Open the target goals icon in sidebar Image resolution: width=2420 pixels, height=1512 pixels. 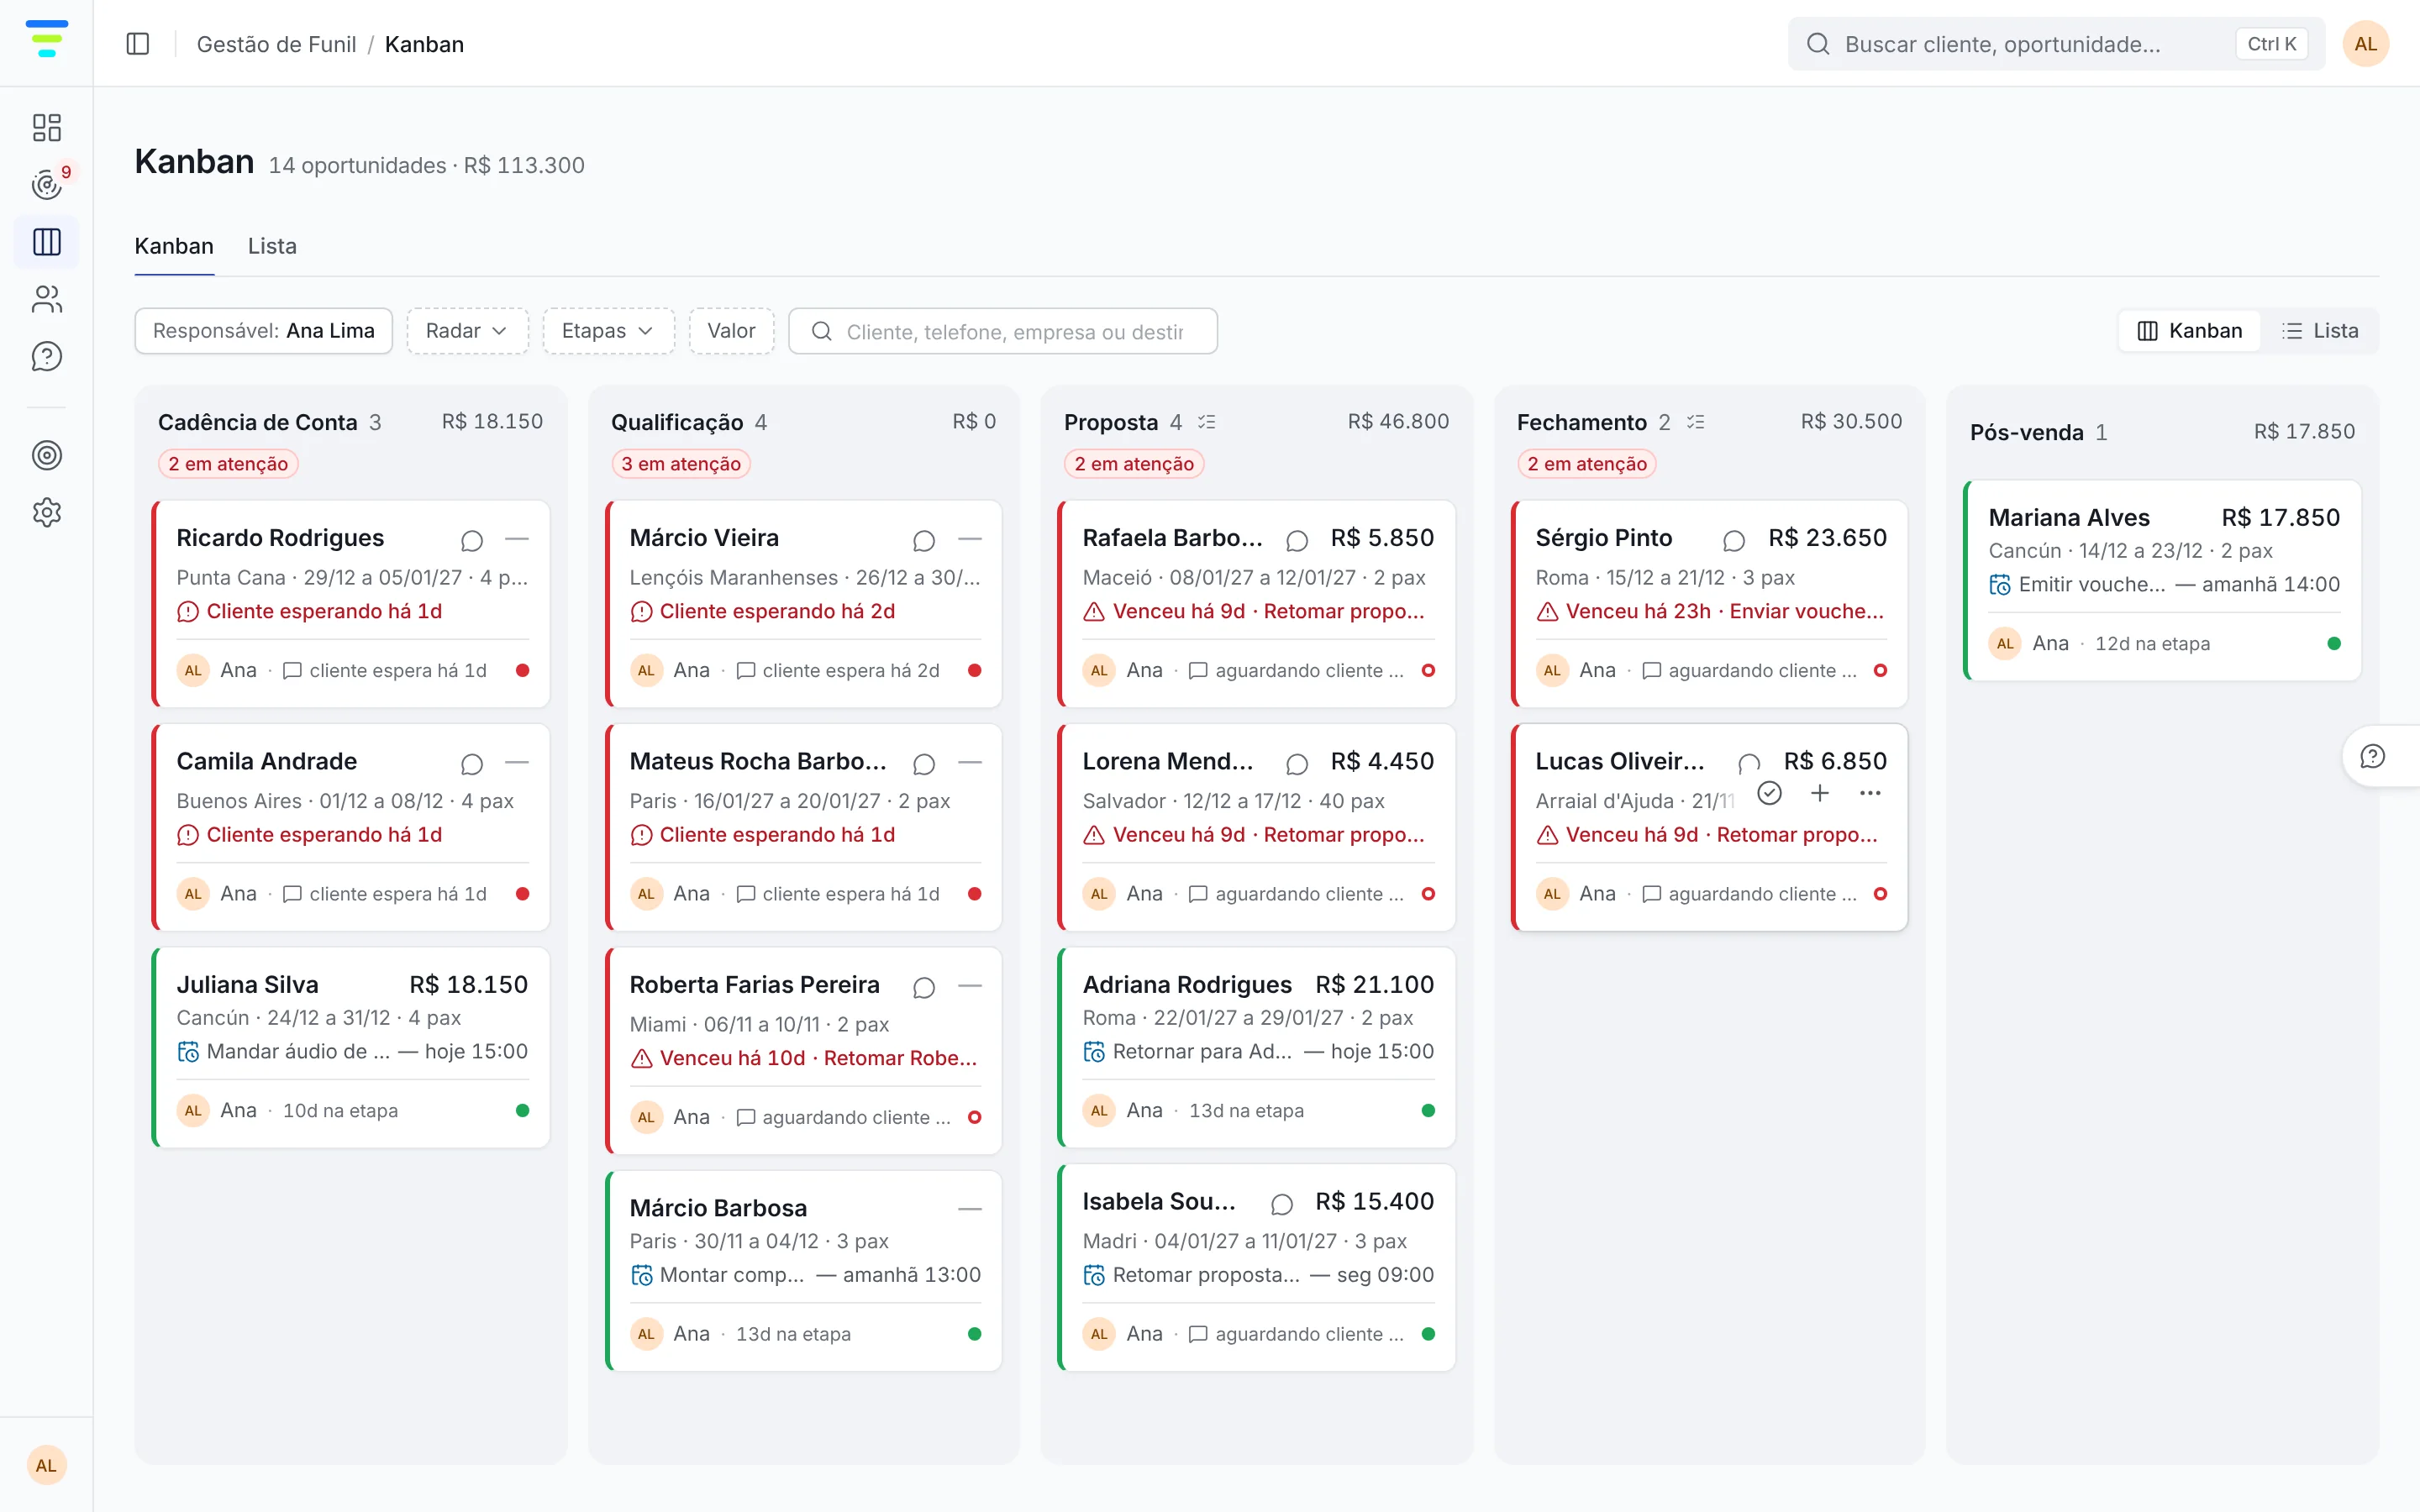[47, 455]
